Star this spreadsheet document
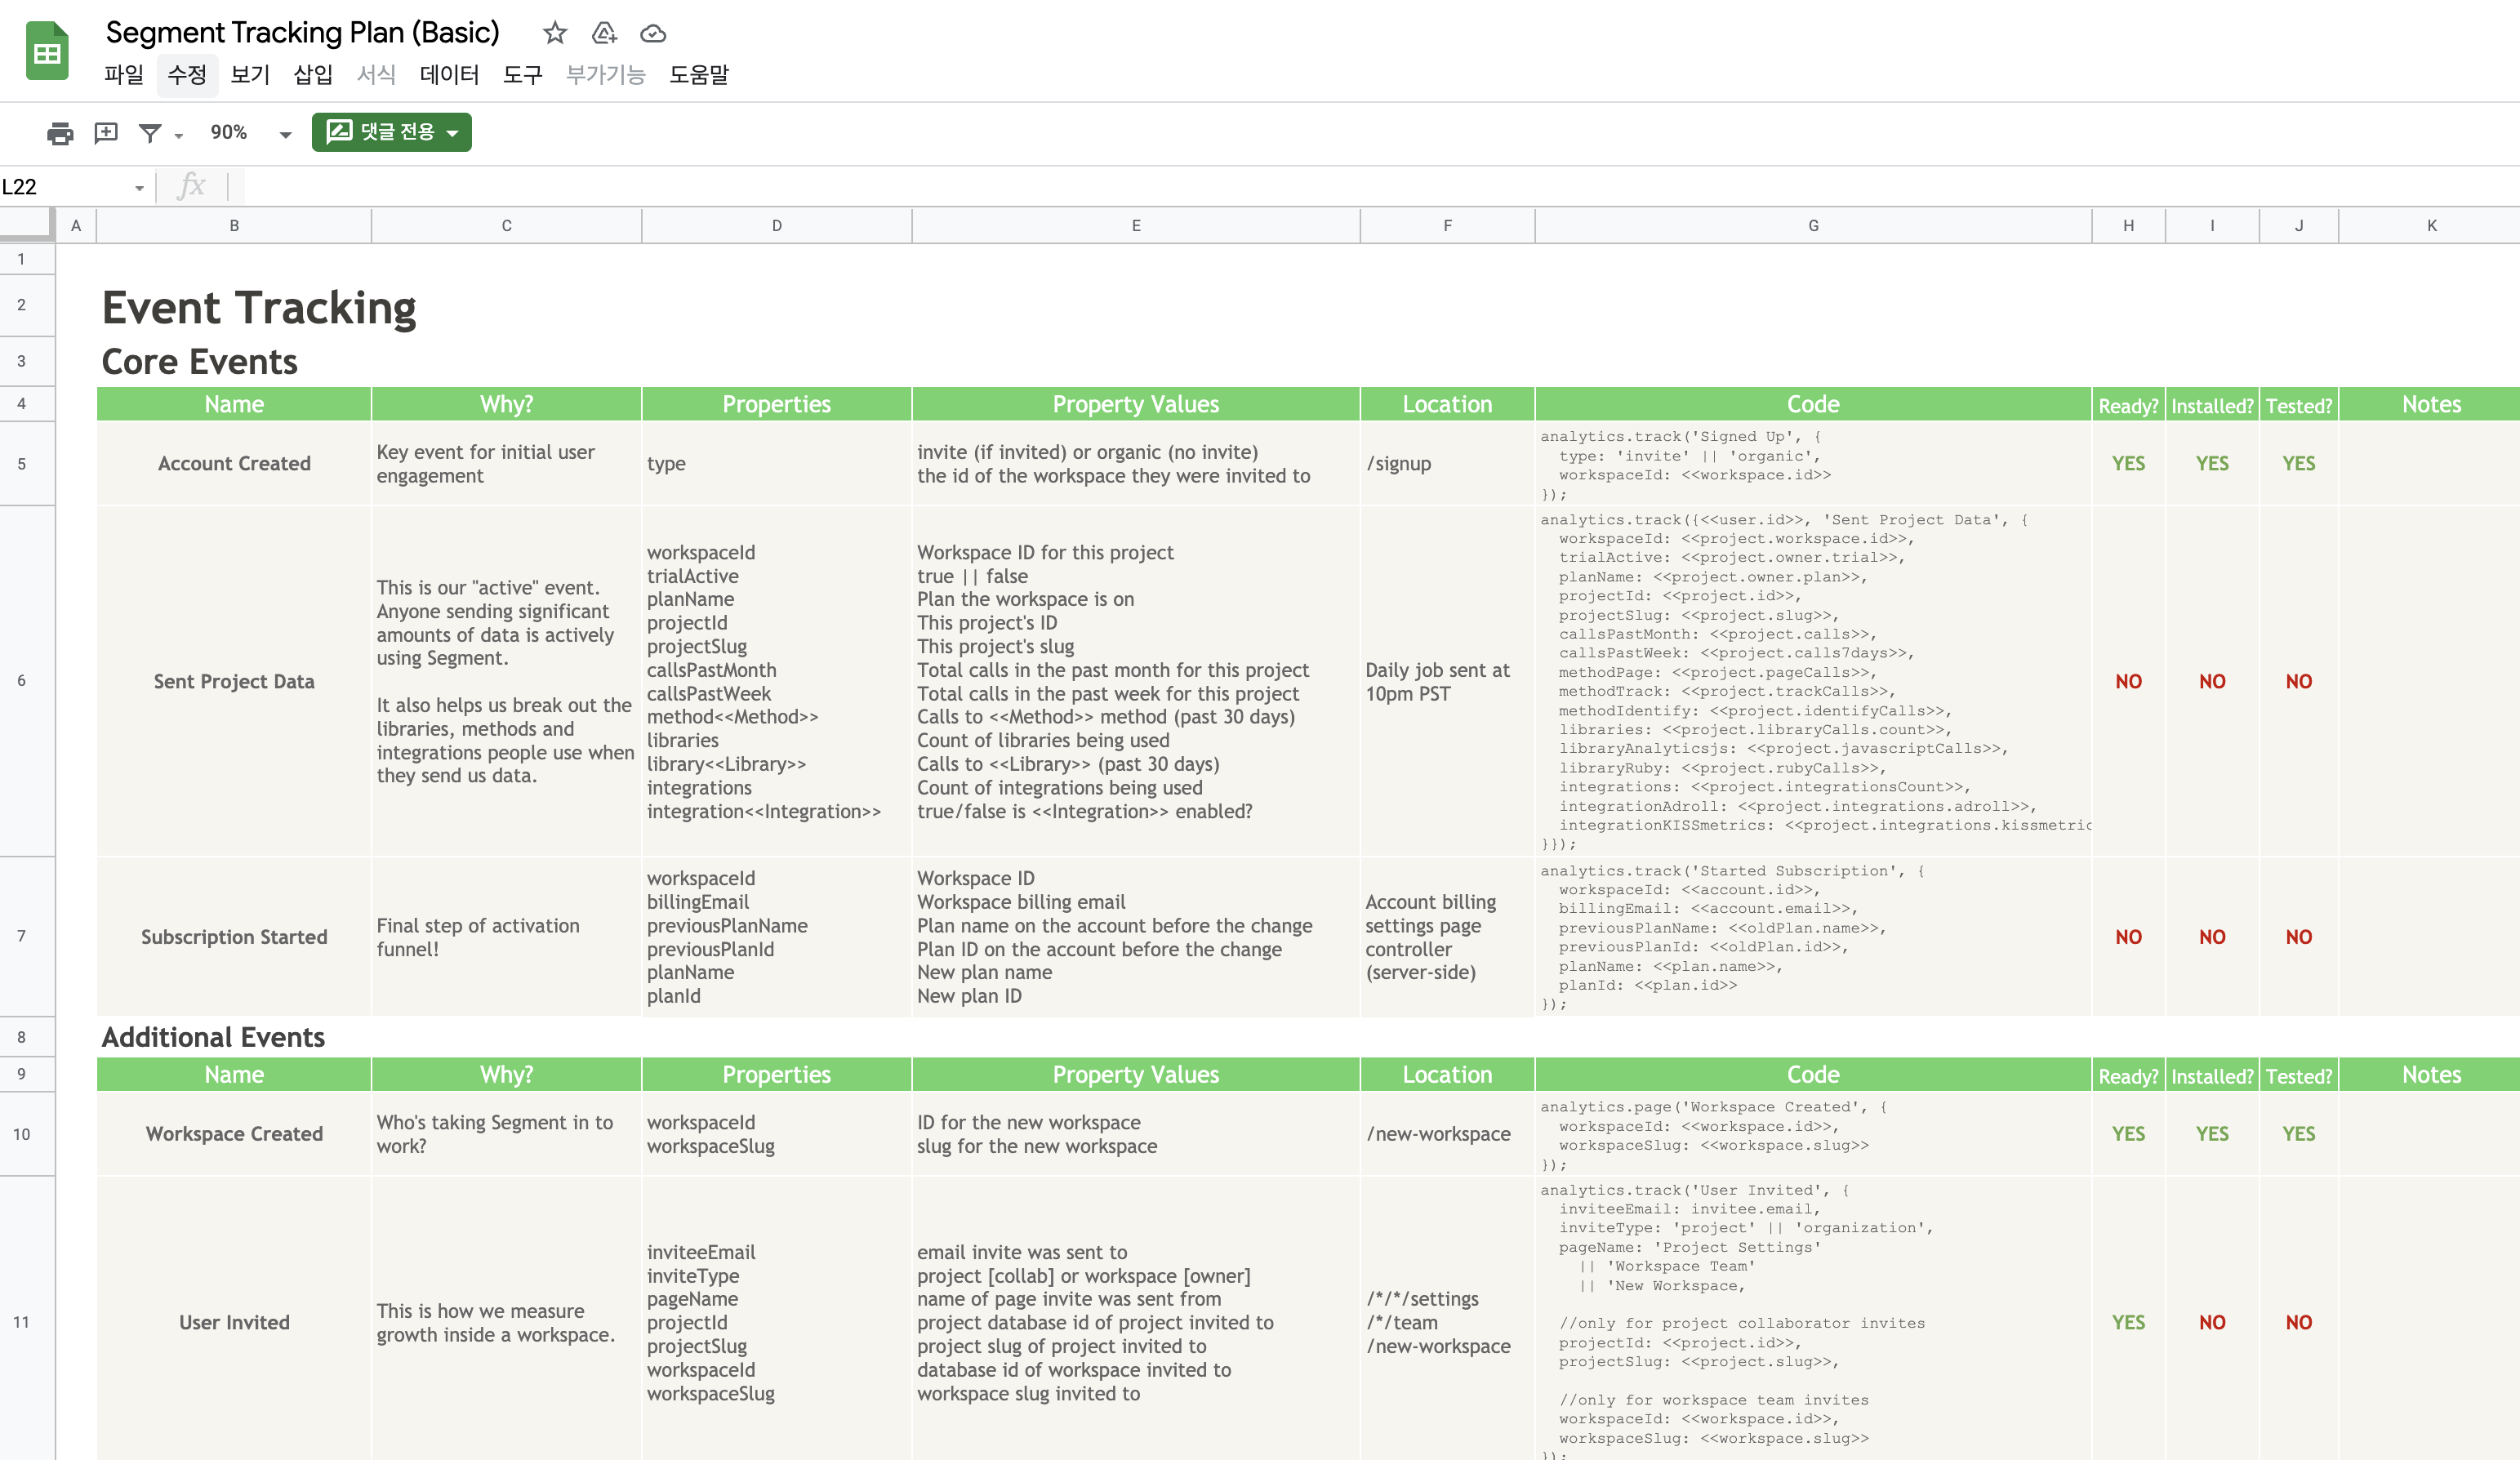This screenshot has width=2520, height=1460. point(555,33)
